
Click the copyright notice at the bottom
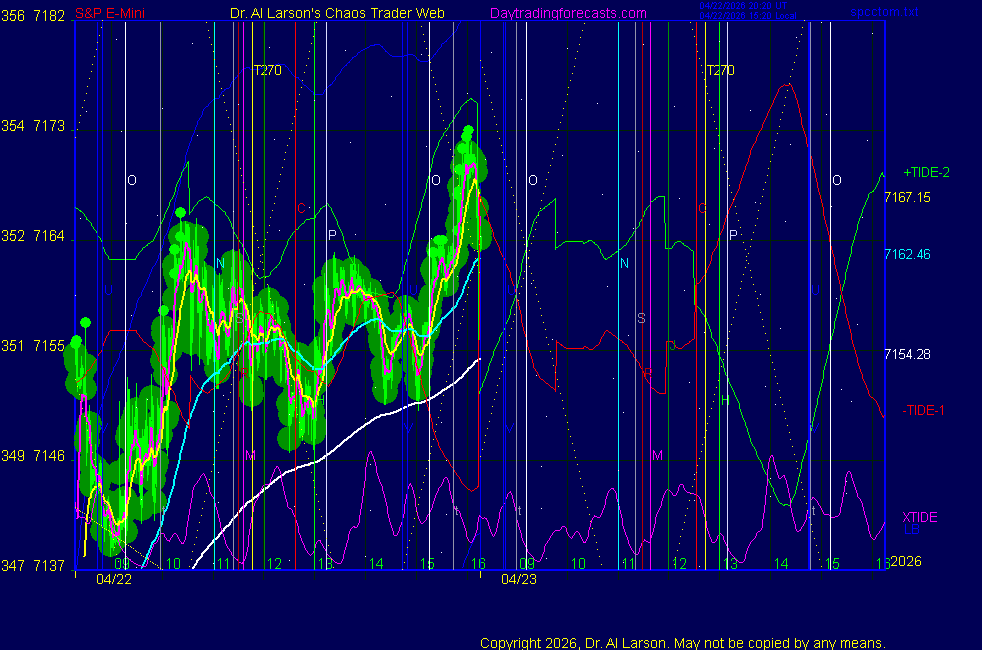(682, 643)
